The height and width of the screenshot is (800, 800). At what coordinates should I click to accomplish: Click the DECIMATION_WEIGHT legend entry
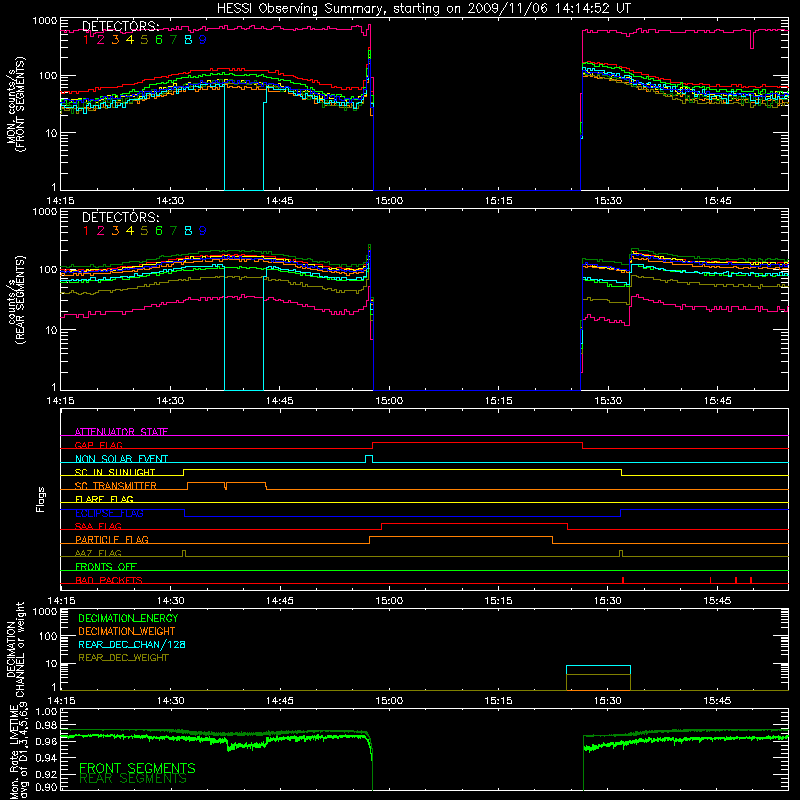click(x=127, y=631)
